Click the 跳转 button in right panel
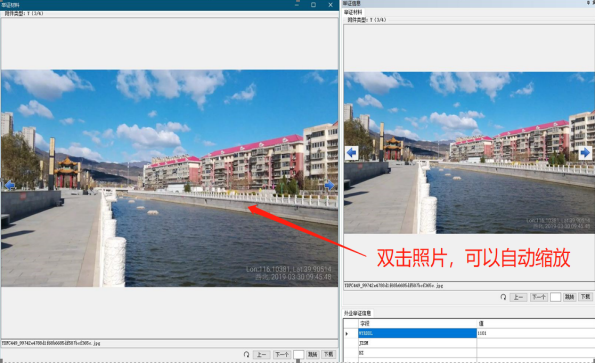595x363 pixels. tap(569, 297)
